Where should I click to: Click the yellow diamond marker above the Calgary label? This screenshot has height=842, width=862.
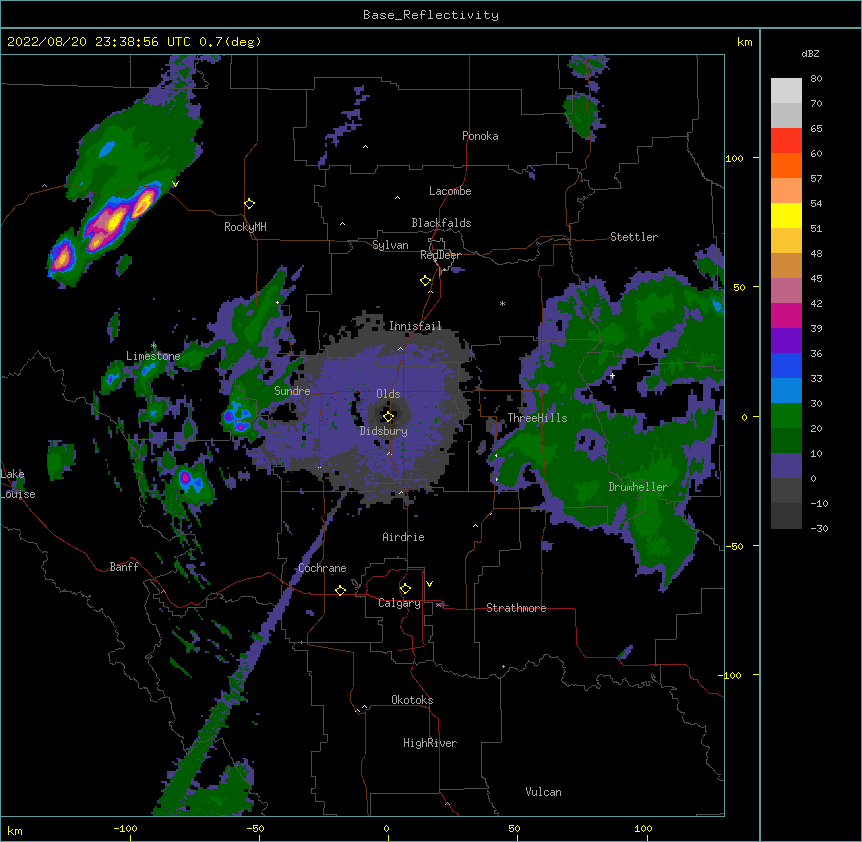(x=405, y=589)
